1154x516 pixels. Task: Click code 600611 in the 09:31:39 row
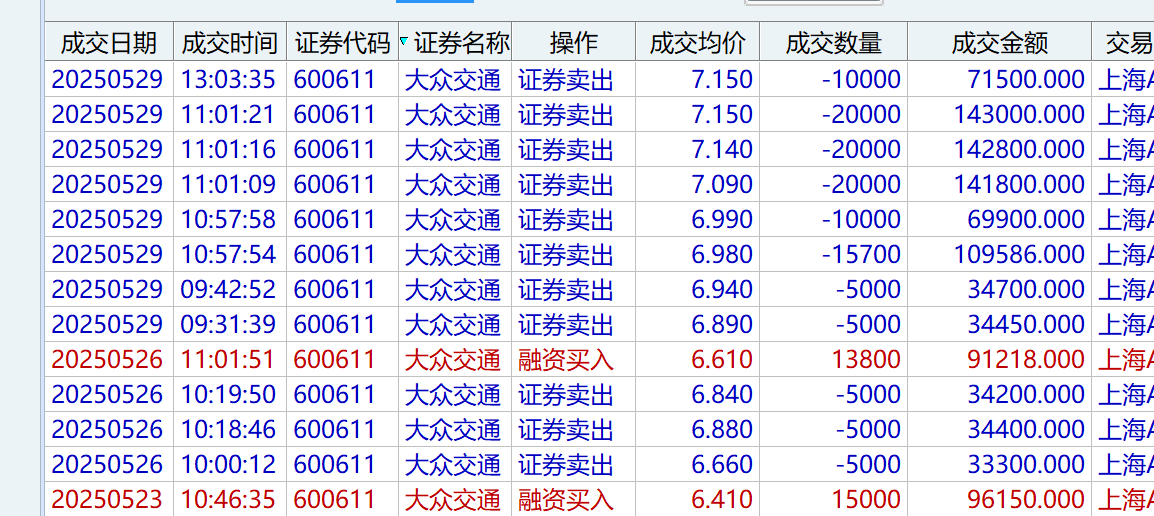[x=334, y=324]
